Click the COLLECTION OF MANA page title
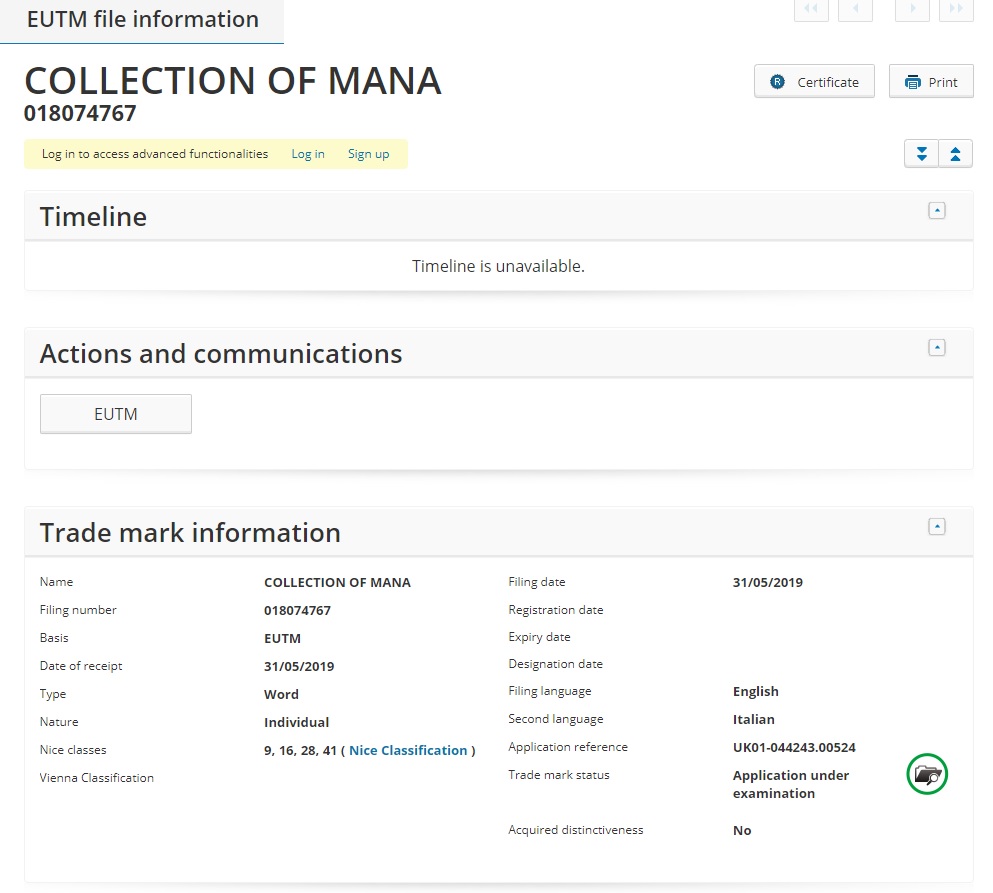This screenshot has height=893, width=993. coord(233,81)
